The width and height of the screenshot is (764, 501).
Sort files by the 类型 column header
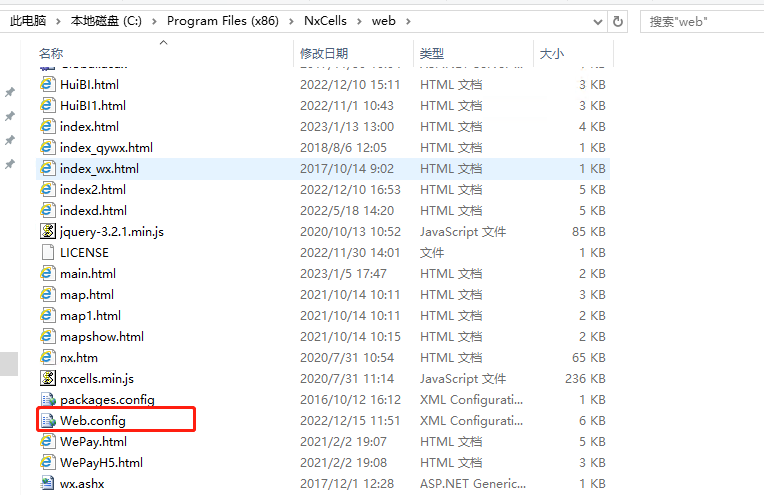point(432,53)
